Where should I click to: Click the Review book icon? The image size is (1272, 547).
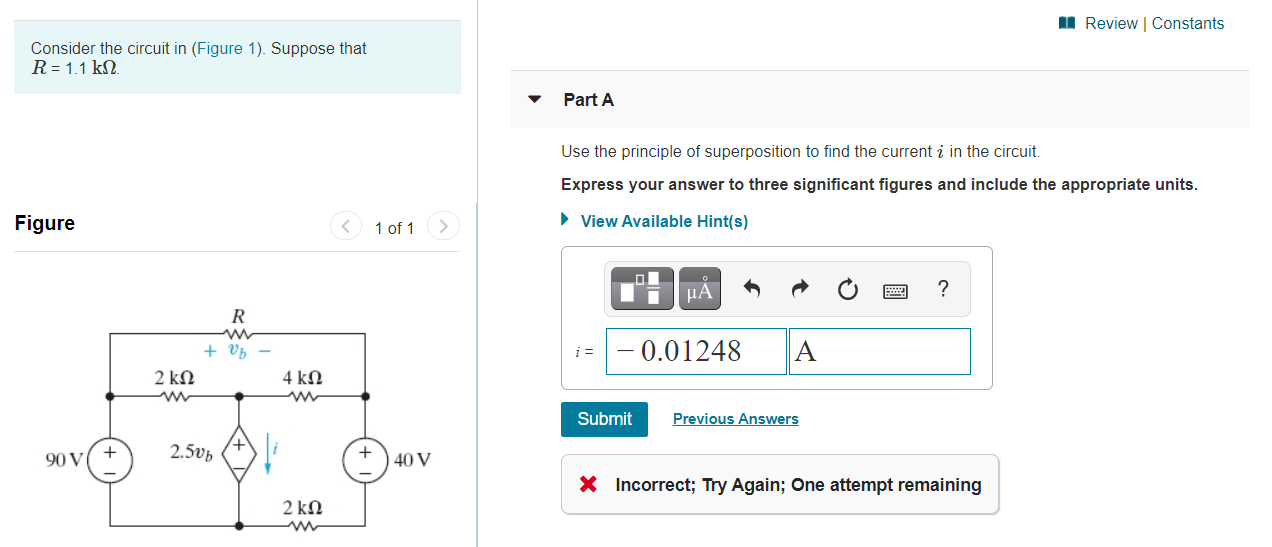tap(1068, 23)
